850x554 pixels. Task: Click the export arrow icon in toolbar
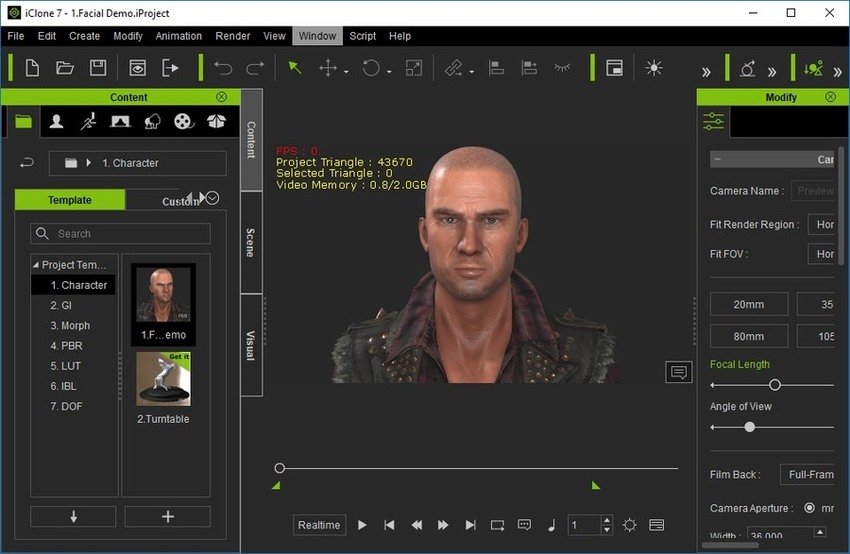point(170,68)
